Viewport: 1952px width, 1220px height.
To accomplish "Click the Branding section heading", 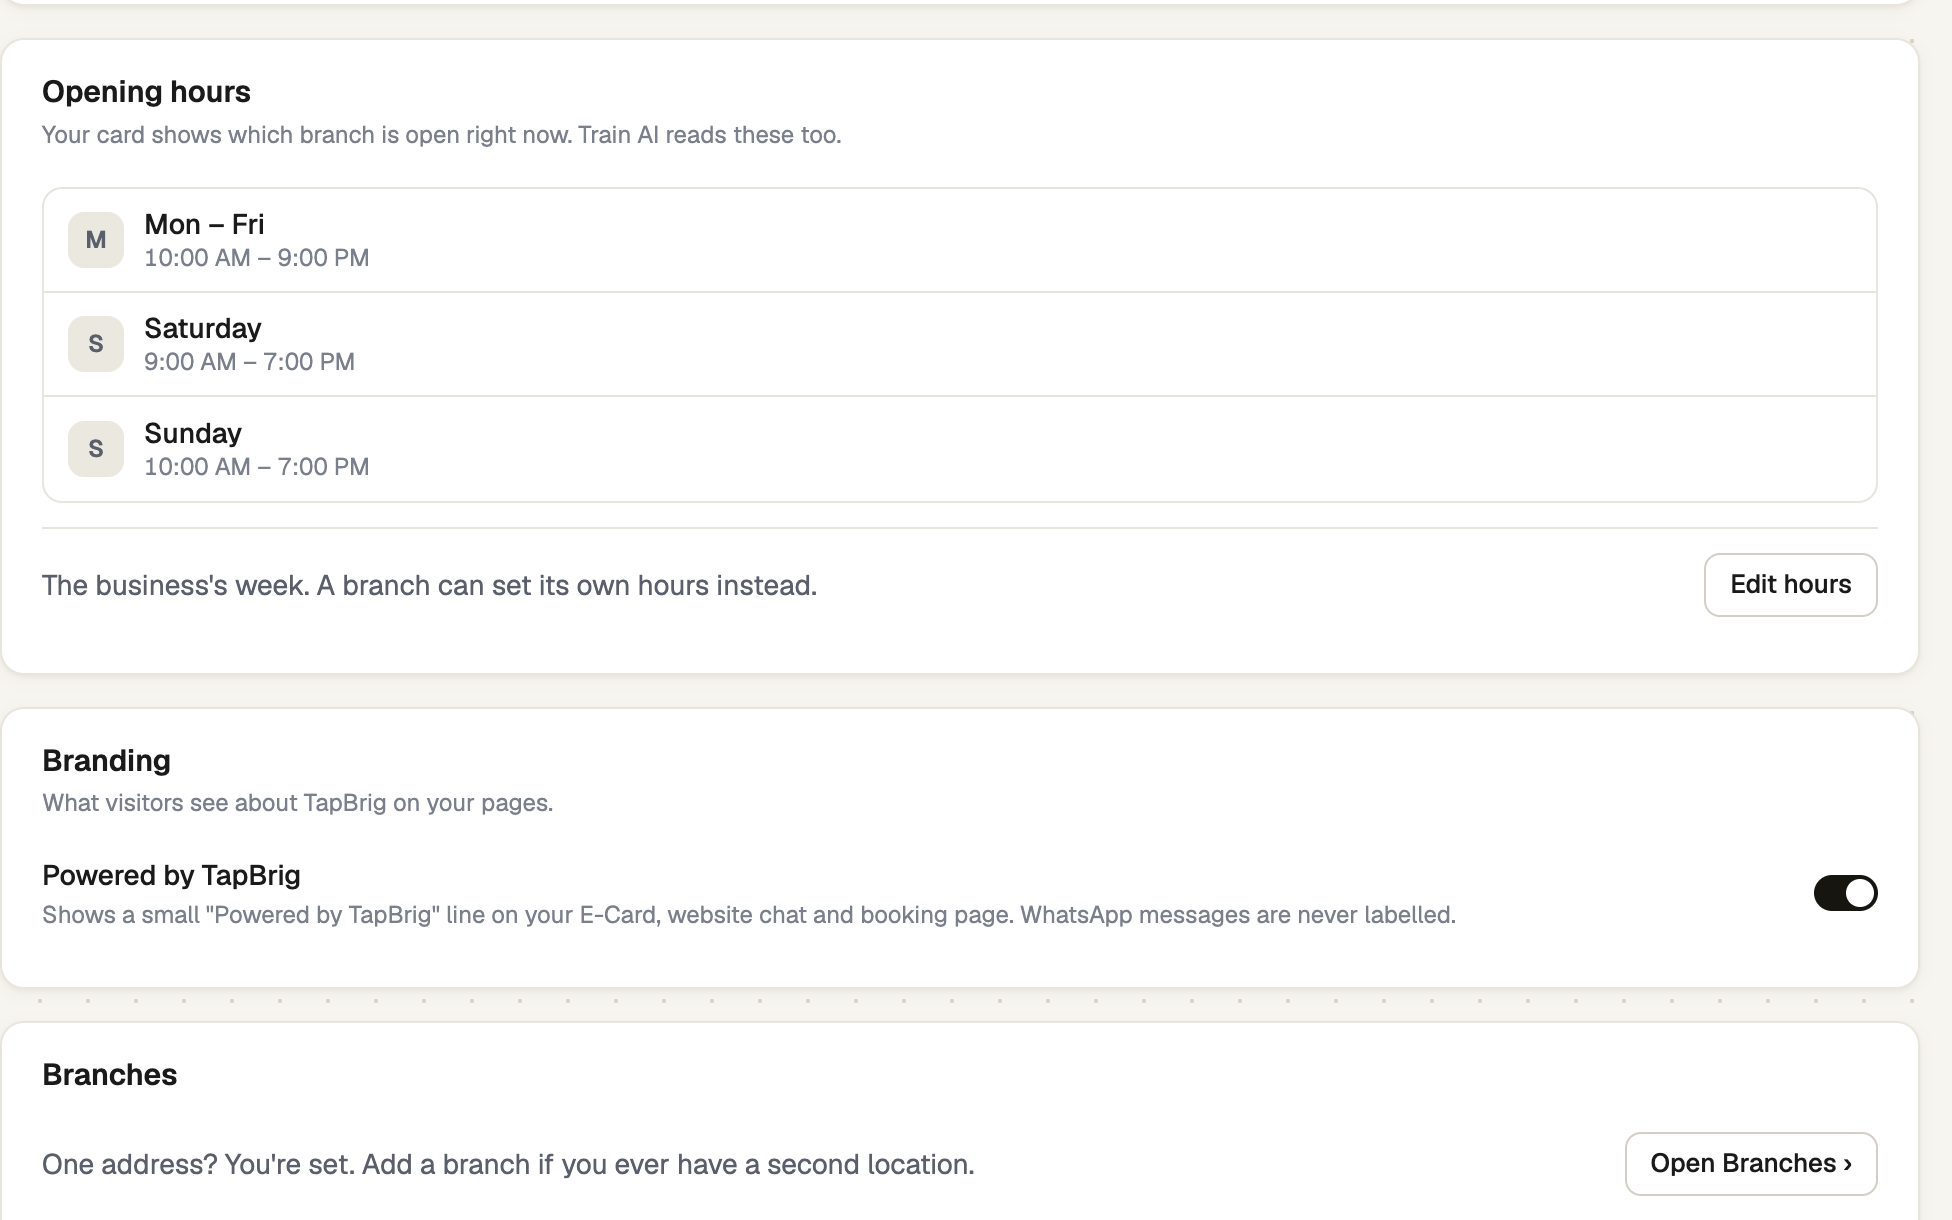I will [x=106, y=761].
